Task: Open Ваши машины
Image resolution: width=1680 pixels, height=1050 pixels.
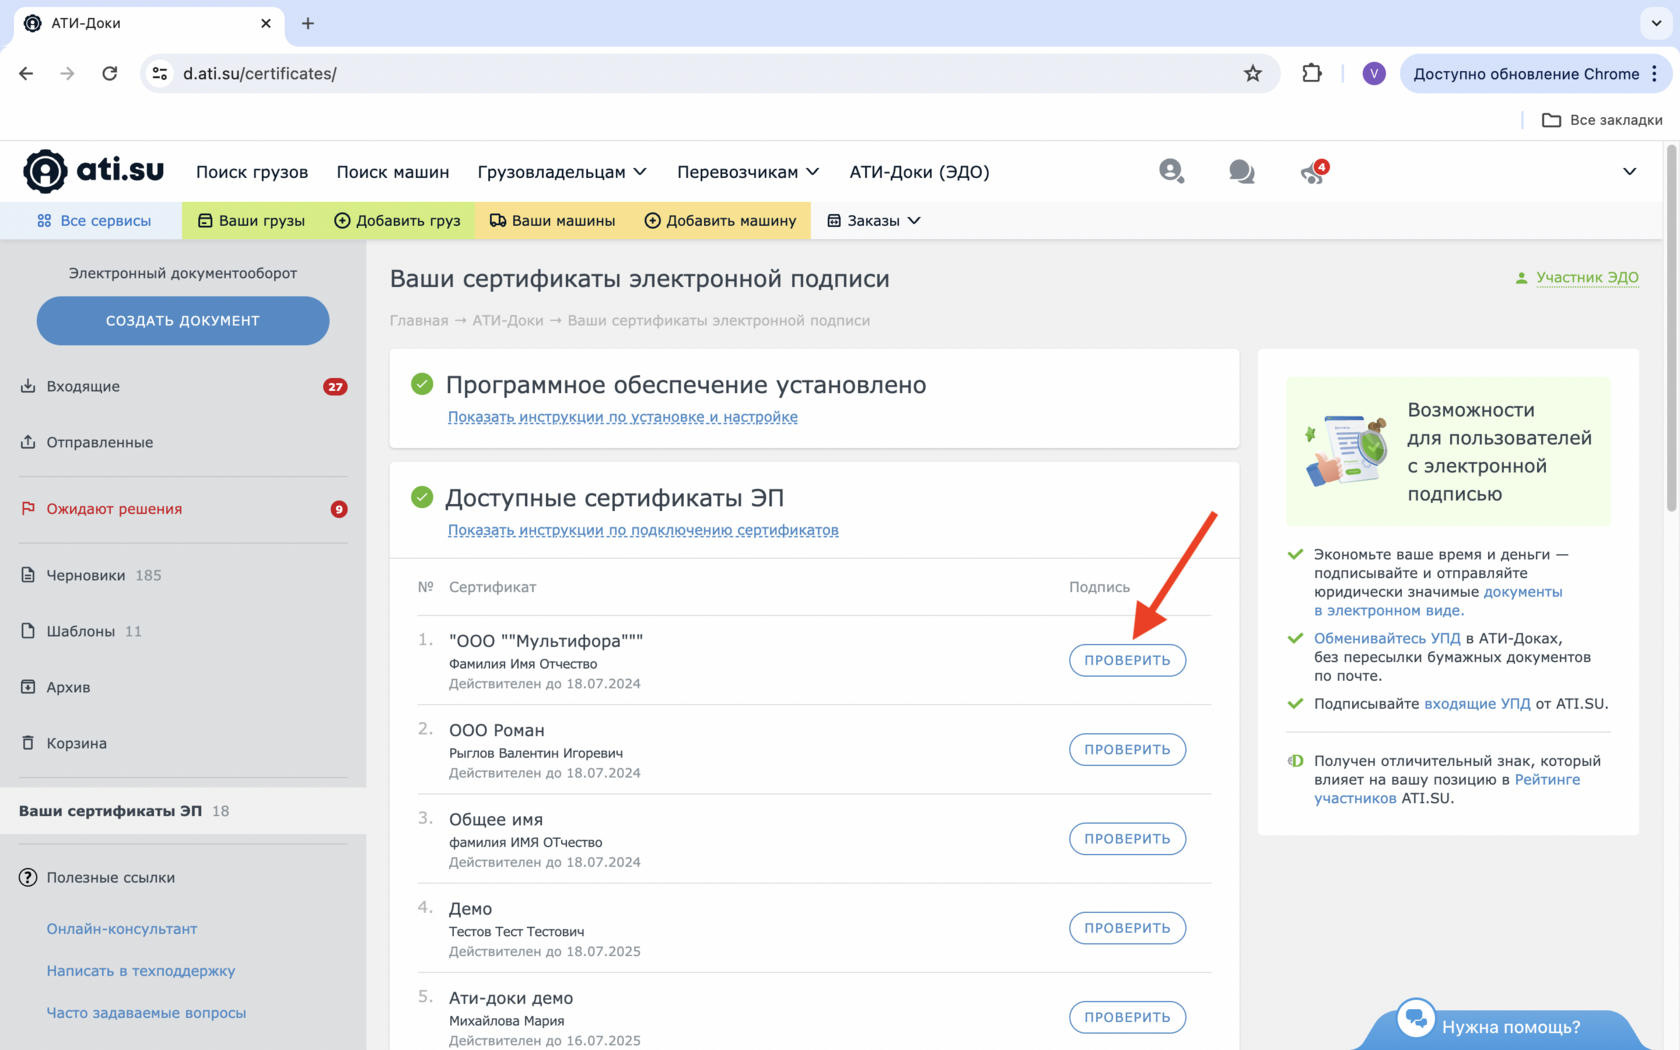Action: click(552, 220)
